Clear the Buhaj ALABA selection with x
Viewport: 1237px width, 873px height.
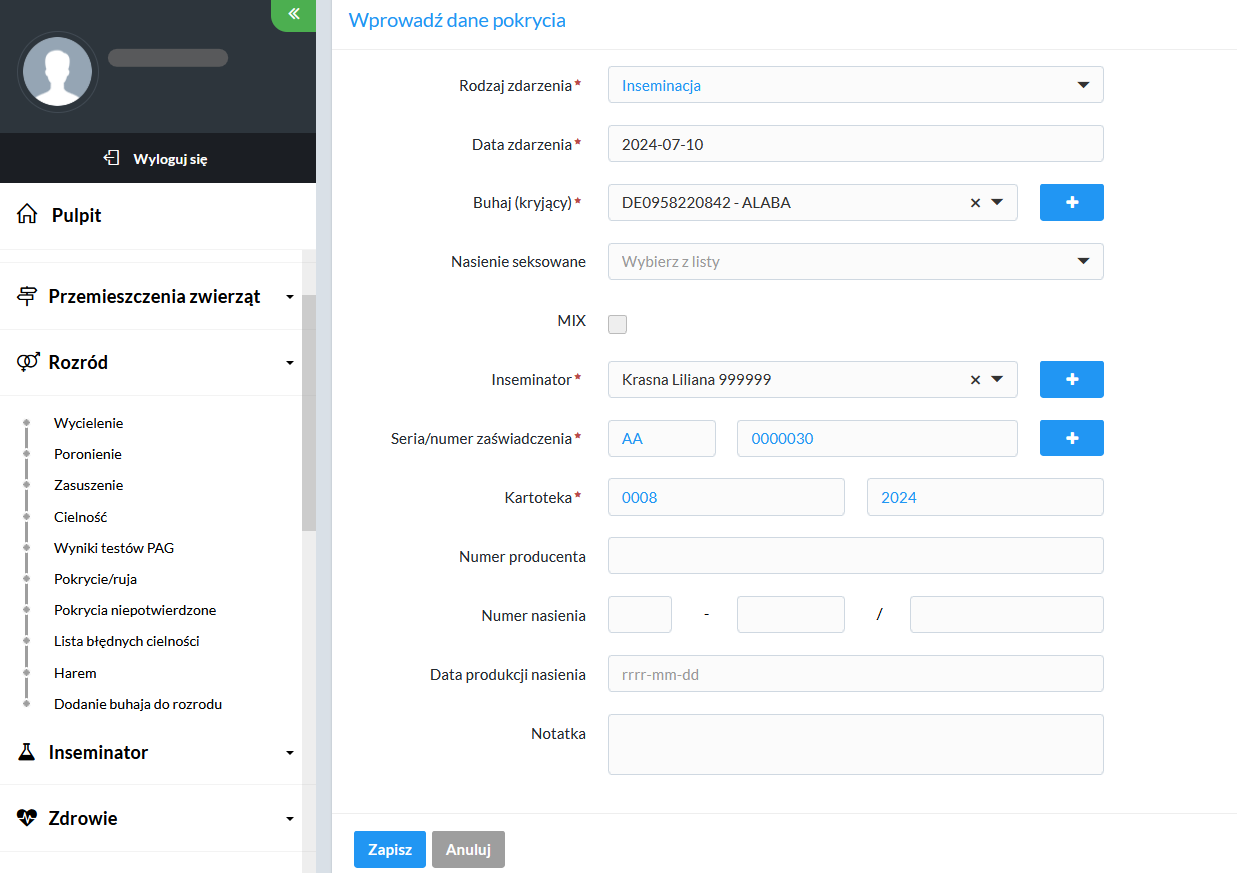click(x=975, y=203)
